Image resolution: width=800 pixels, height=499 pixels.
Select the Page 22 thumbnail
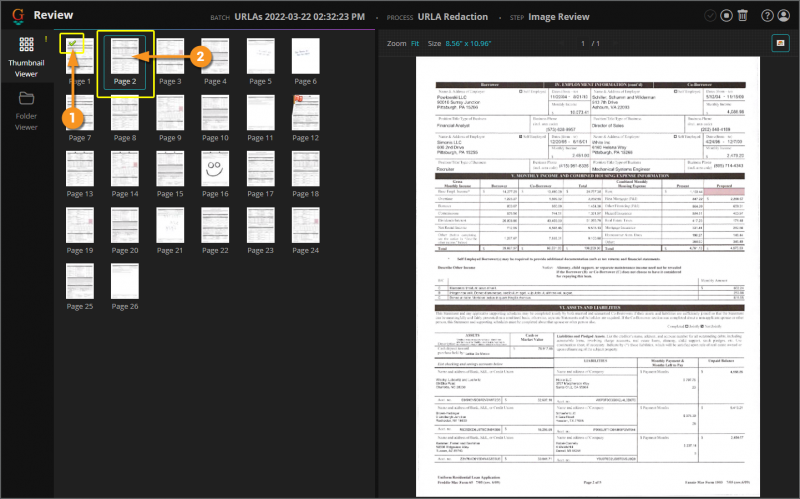215,226
